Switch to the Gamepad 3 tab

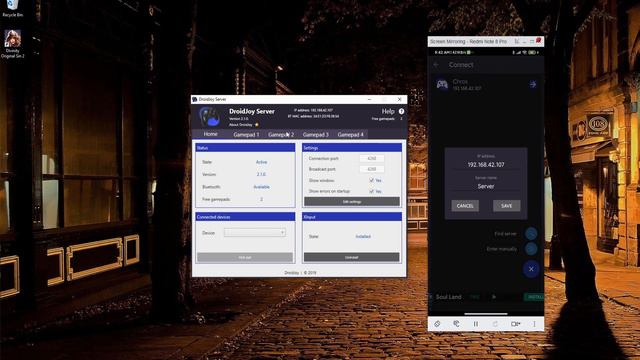(x=316, y=134)
